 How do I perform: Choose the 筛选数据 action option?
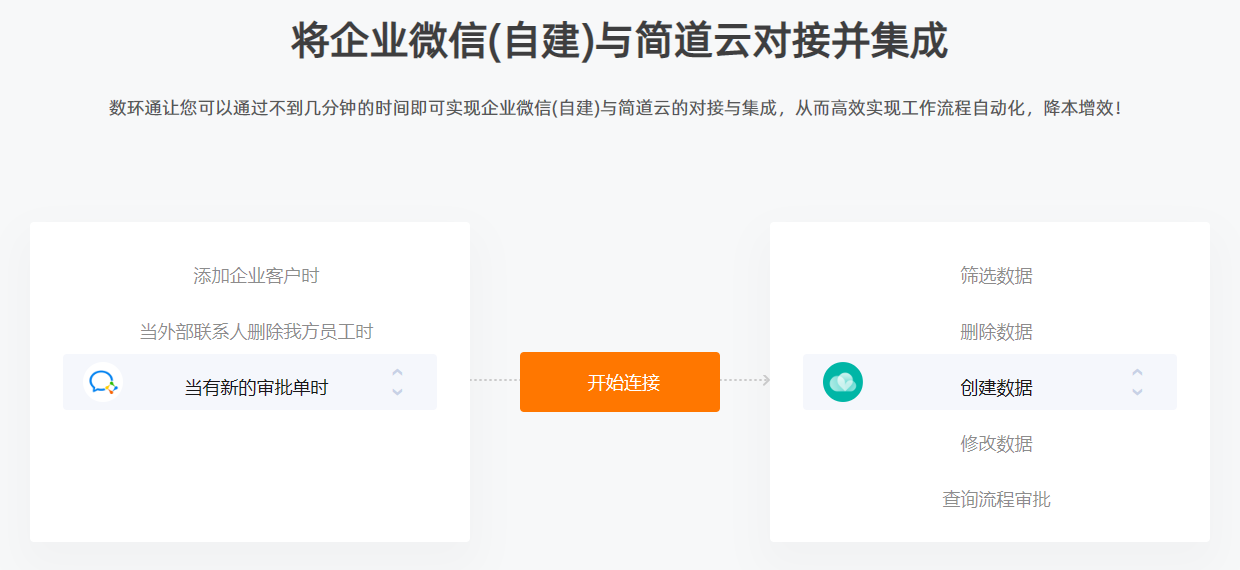coord(996,276)
